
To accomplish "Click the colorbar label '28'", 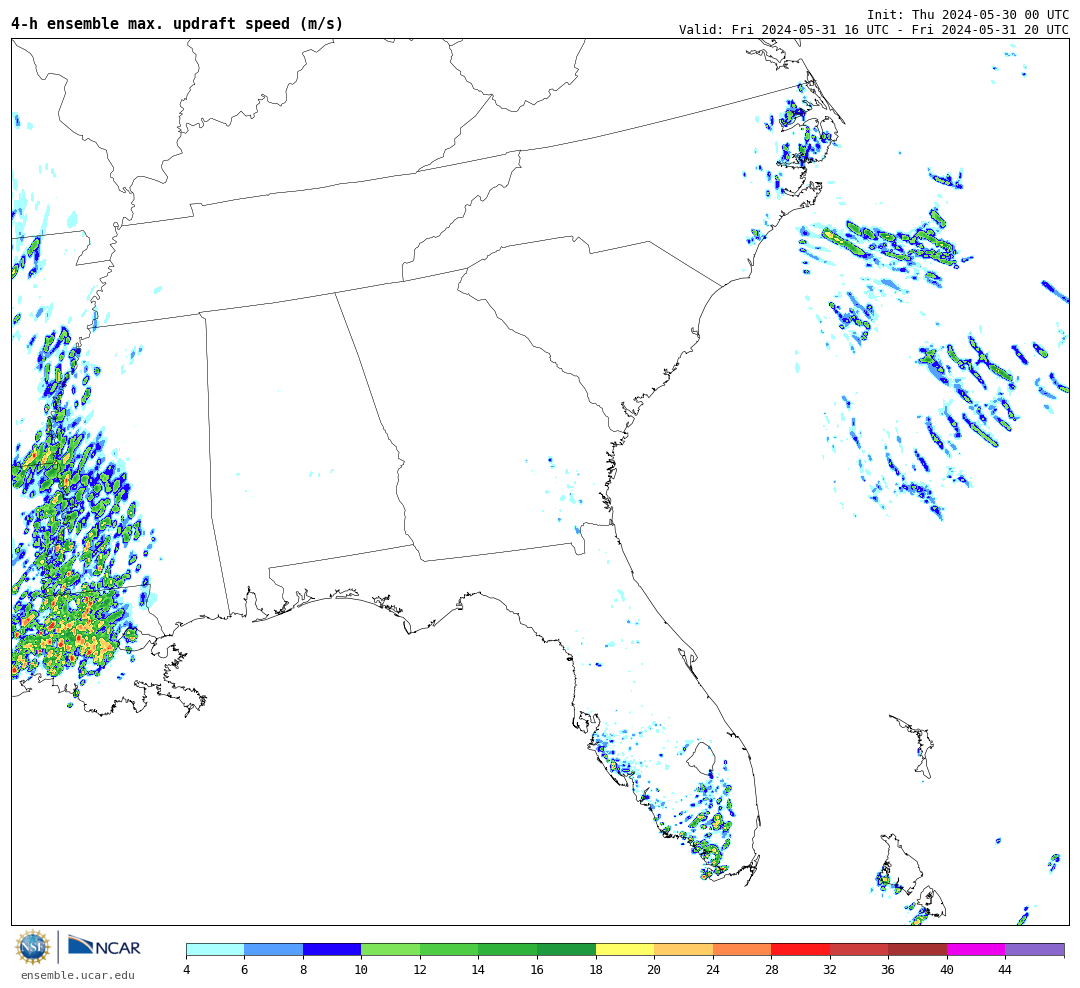I will coord(771,969).
